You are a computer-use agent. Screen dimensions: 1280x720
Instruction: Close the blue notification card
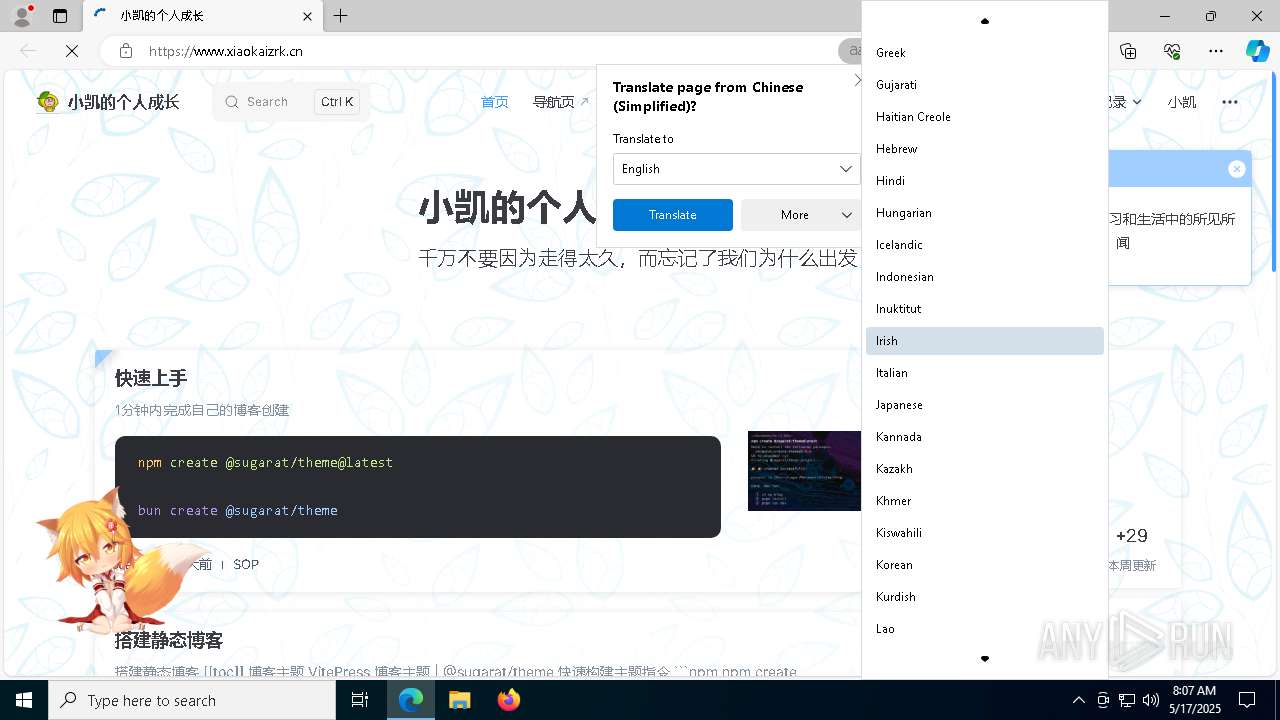click(x=1237, y=169)
